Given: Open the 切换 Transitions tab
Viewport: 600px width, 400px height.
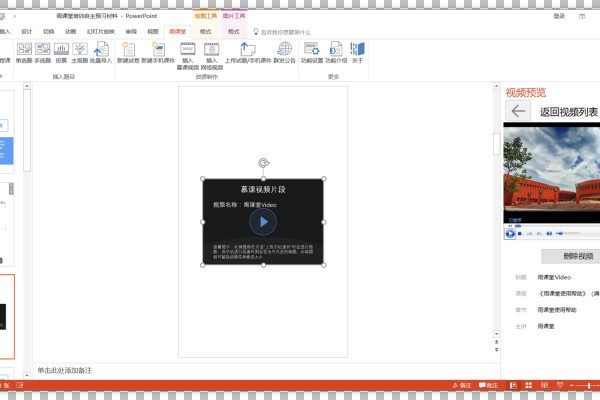Looking at the screenshot, I should point(49,31).
